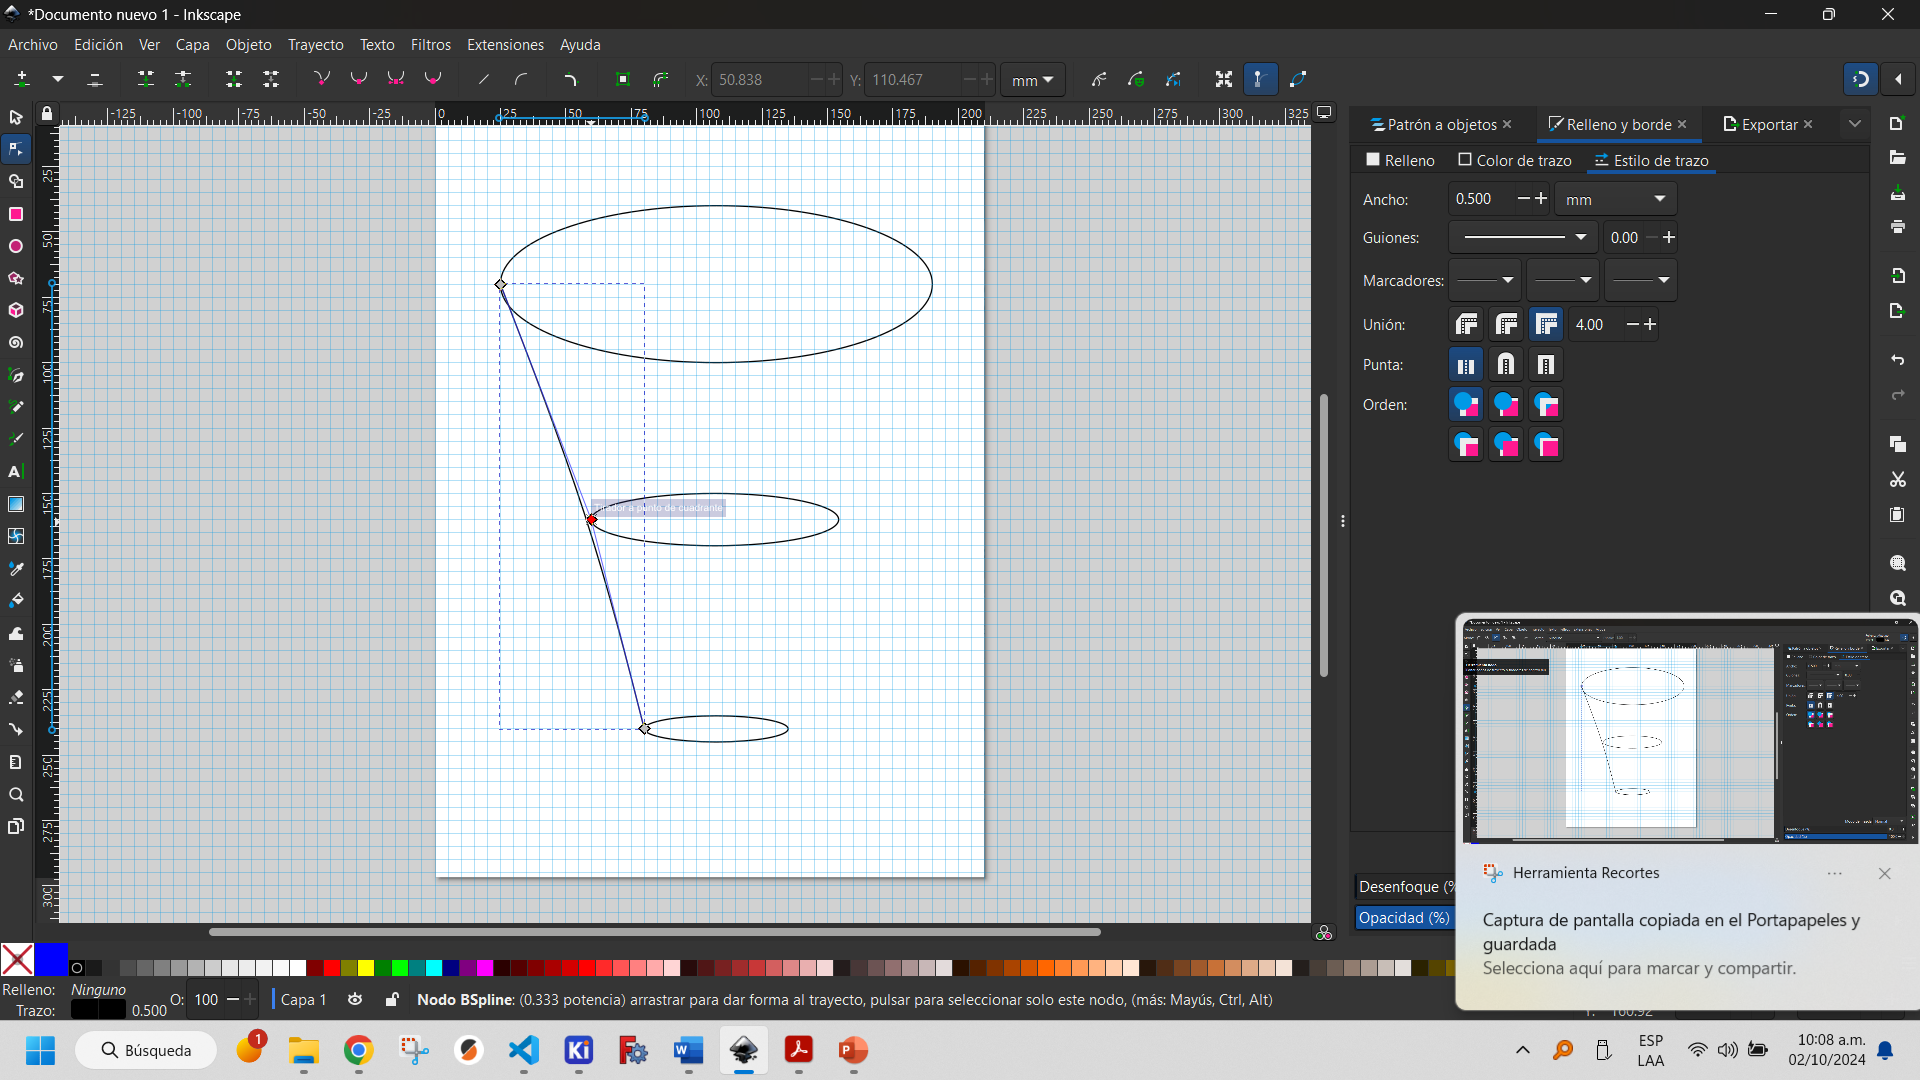Select the node editing tool
1920x1080 pixels.
[18, 149]
